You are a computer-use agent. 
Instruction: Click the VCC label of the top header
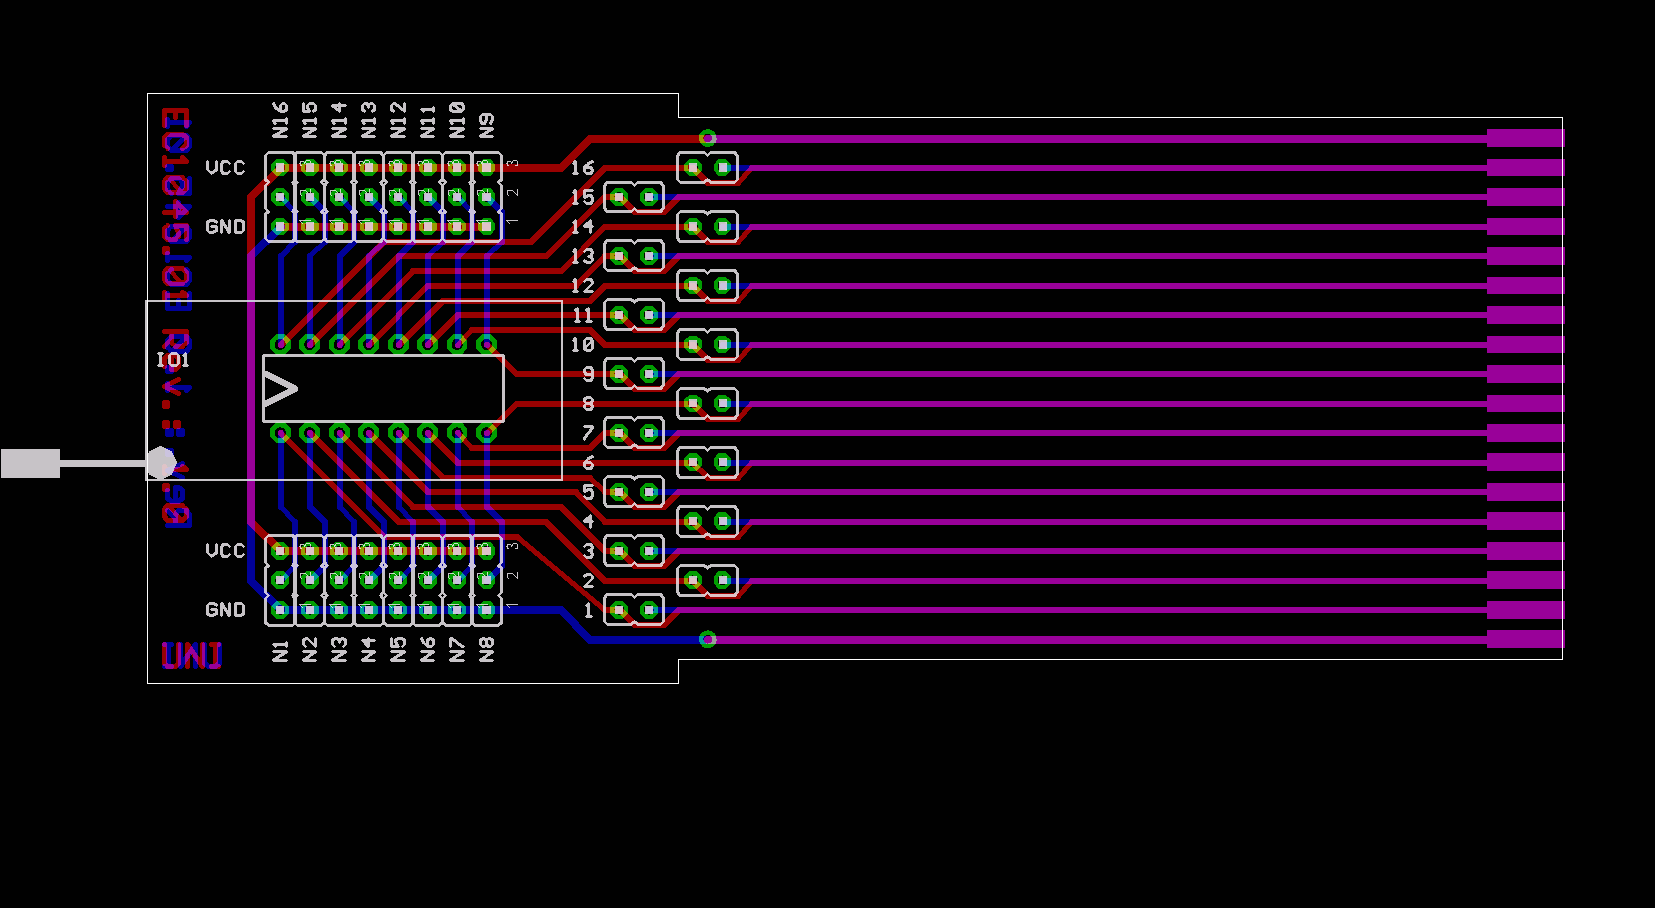[225, 167]
